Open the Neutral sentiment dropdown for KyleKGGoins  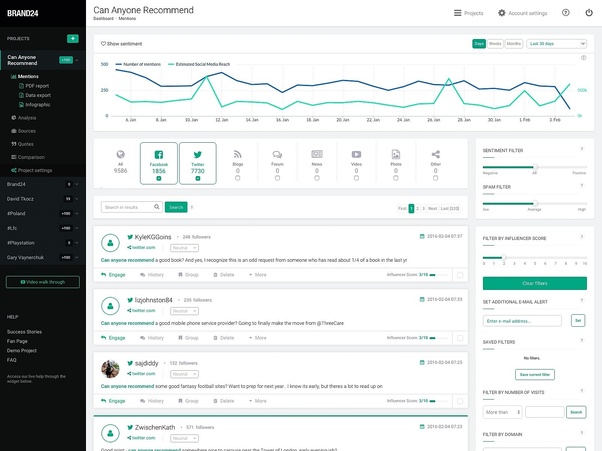(184, 246)
